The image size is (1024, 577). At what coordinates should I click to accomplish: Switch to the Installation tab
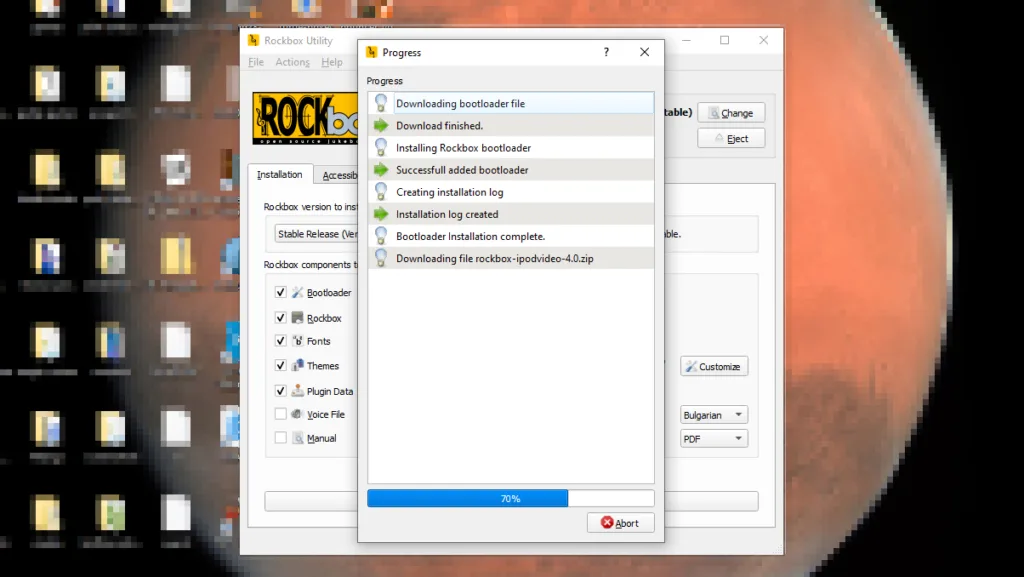tap(280, 174)
